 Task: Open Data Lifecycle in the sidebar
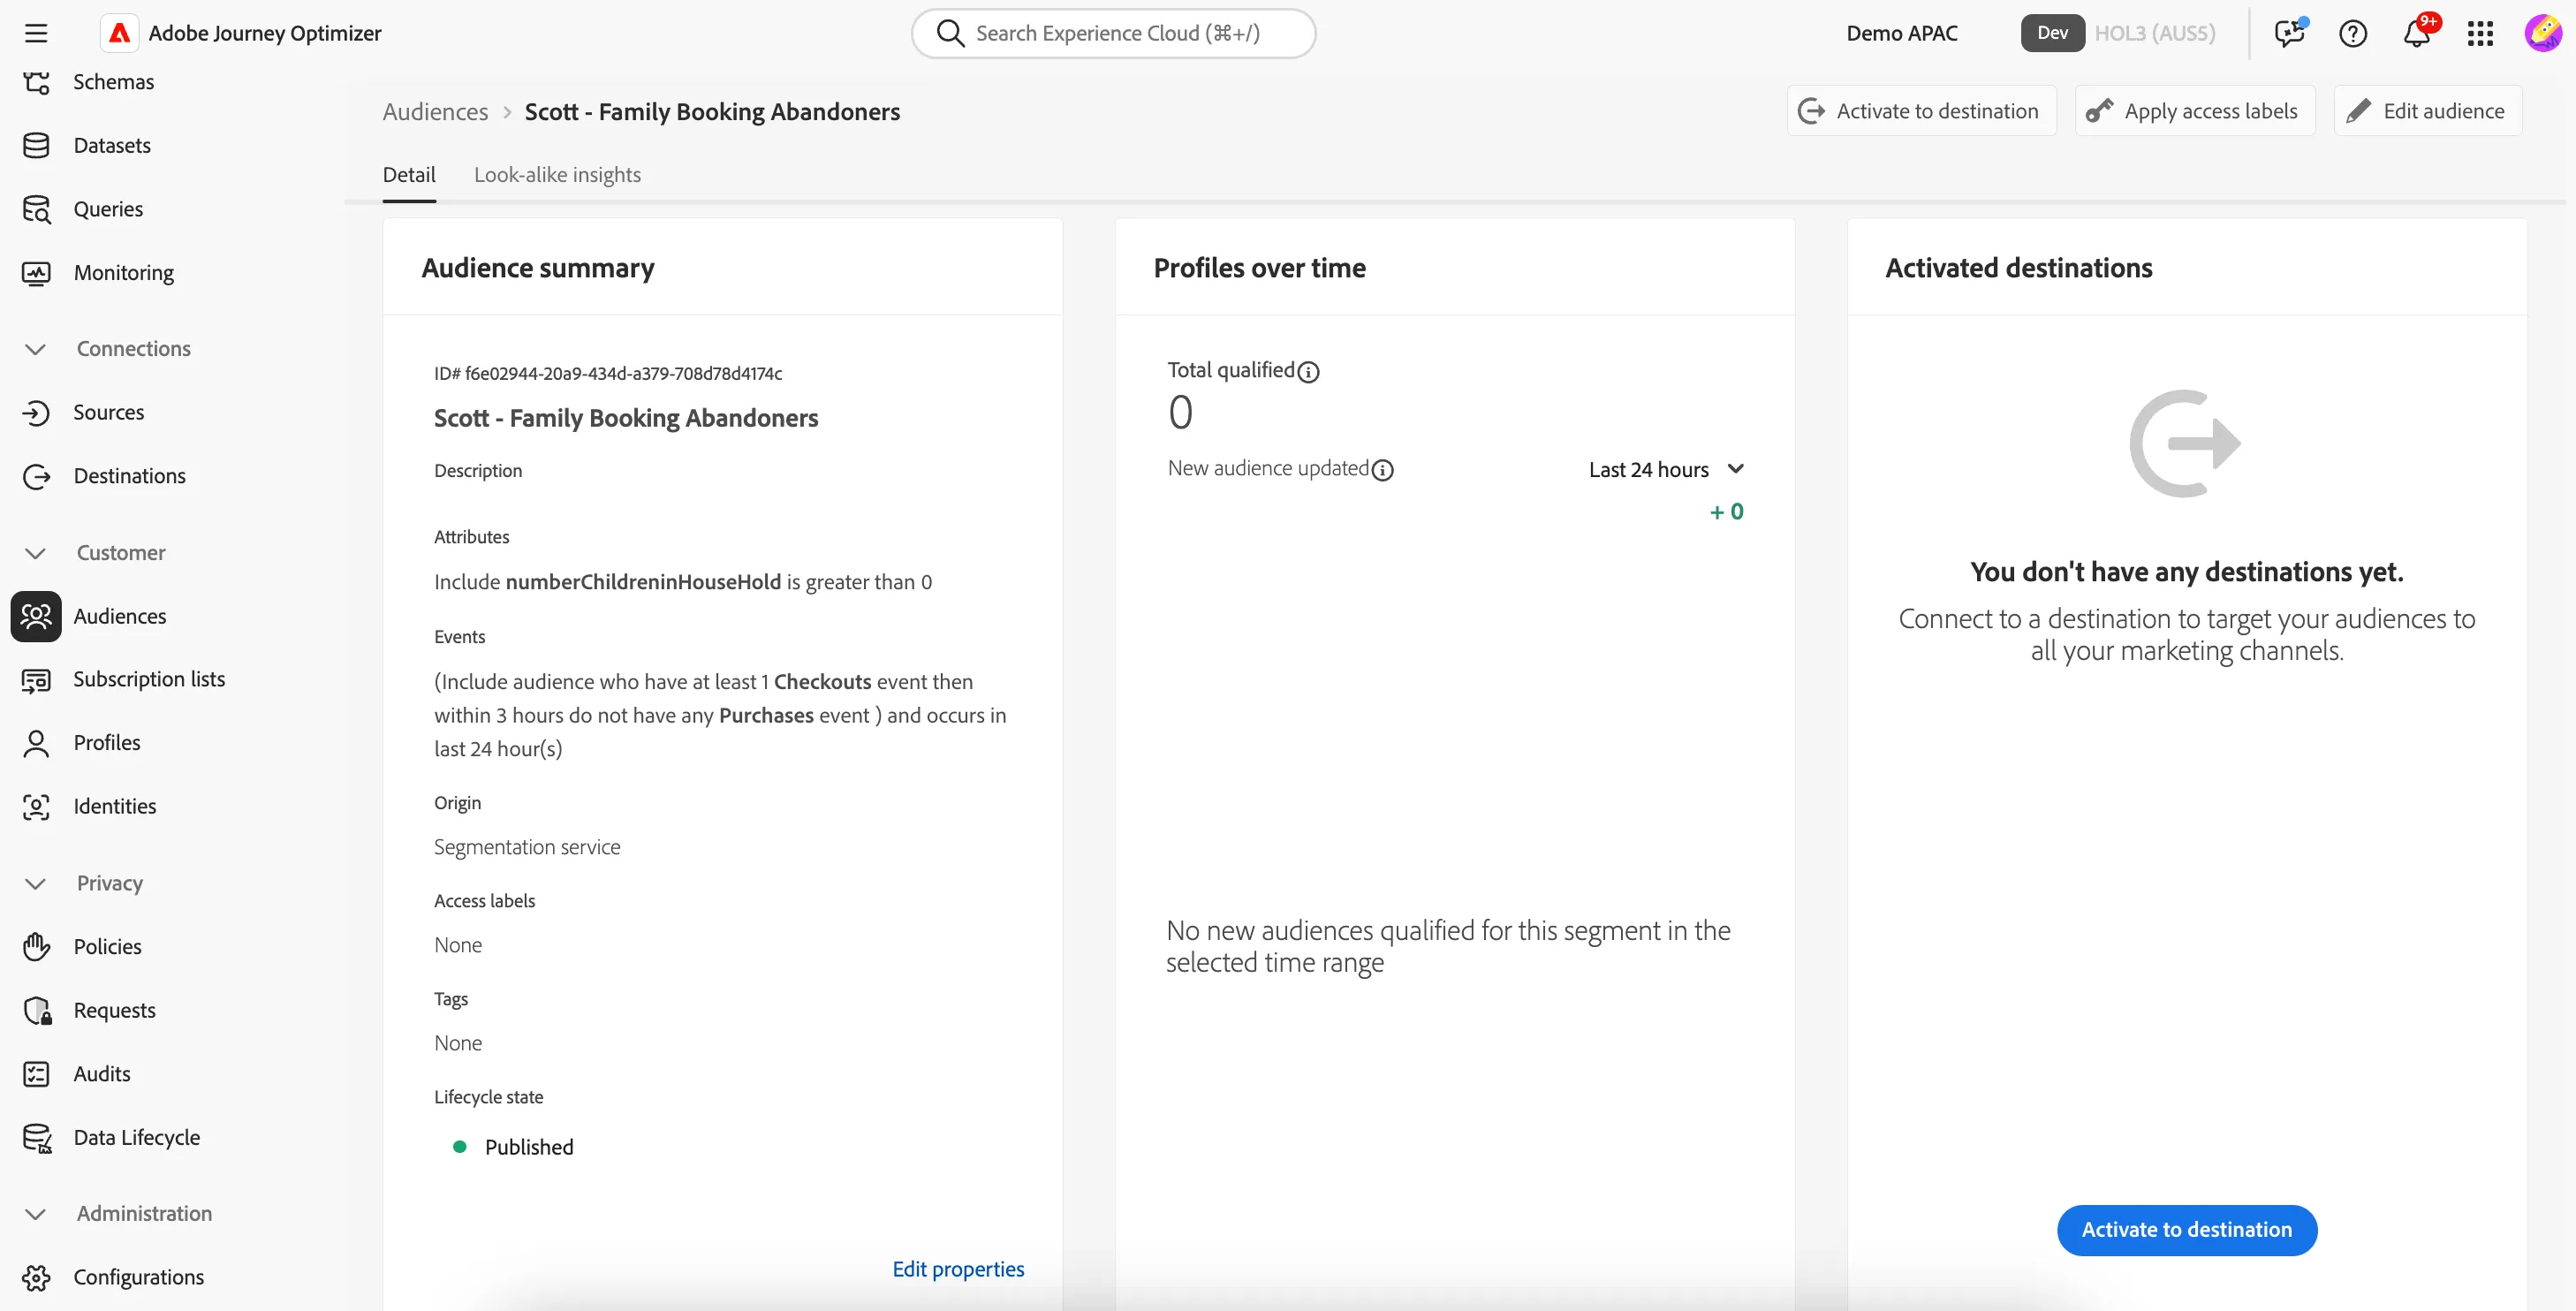(136, 1137)
